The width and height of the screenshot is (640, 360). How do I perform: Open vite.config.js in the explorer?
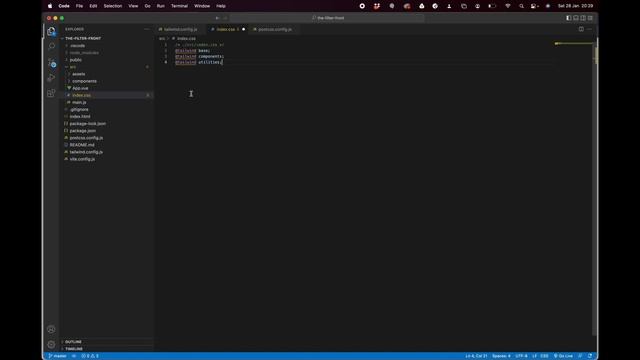click(82, 159)
